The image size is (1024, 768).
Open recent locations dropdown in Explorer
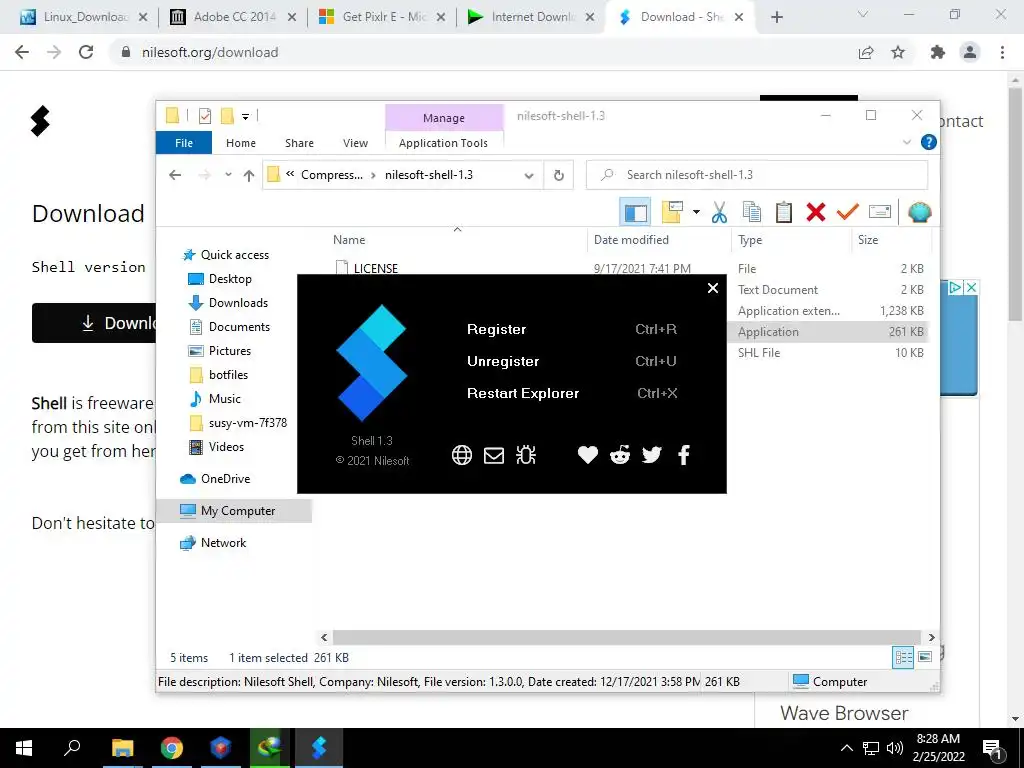click(x=228, y=174)
